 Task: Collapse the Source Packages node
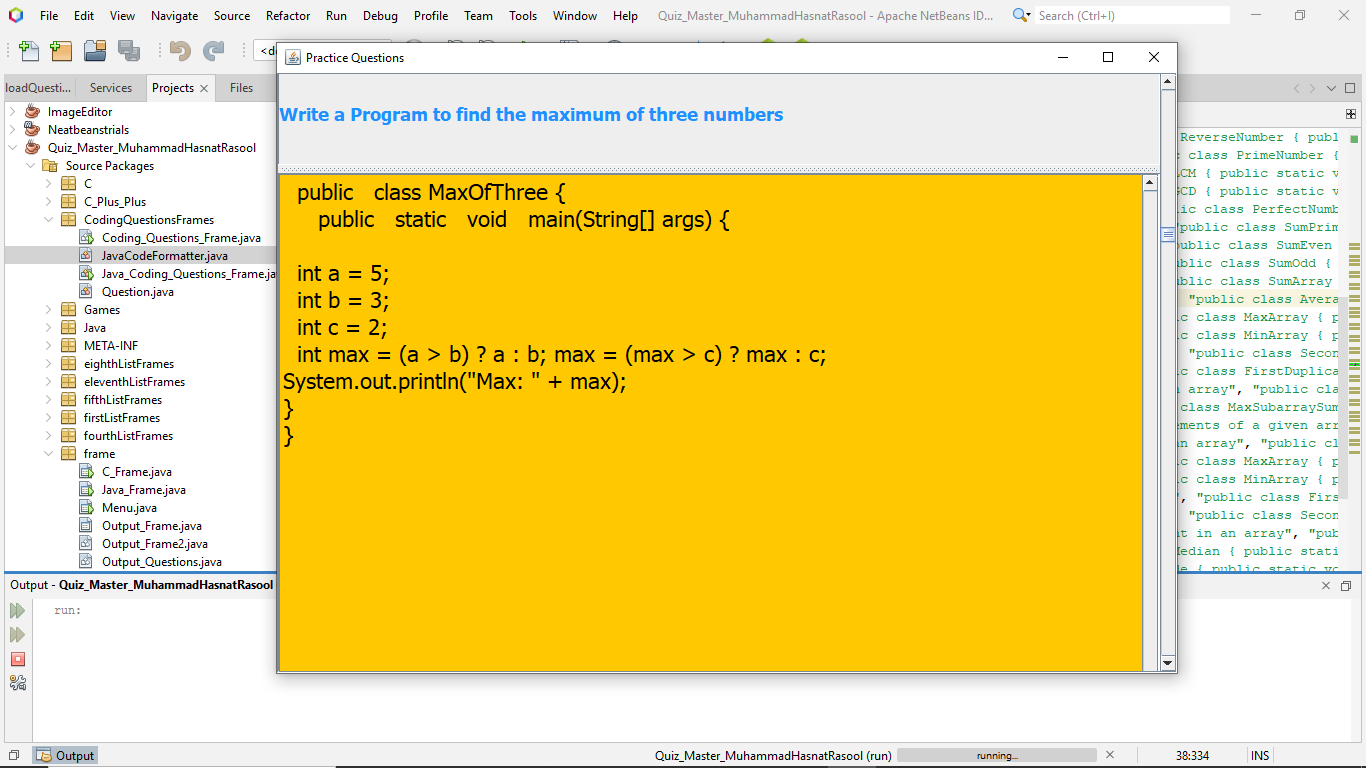point(31,166)
